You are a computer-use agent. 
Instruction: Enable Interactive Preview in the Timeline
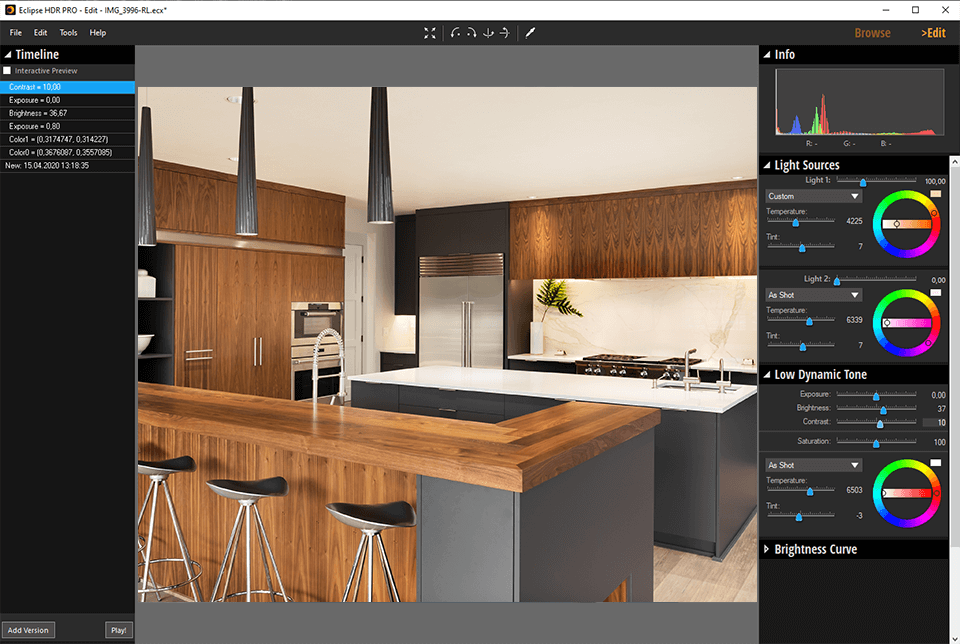[x=6, y=70]
